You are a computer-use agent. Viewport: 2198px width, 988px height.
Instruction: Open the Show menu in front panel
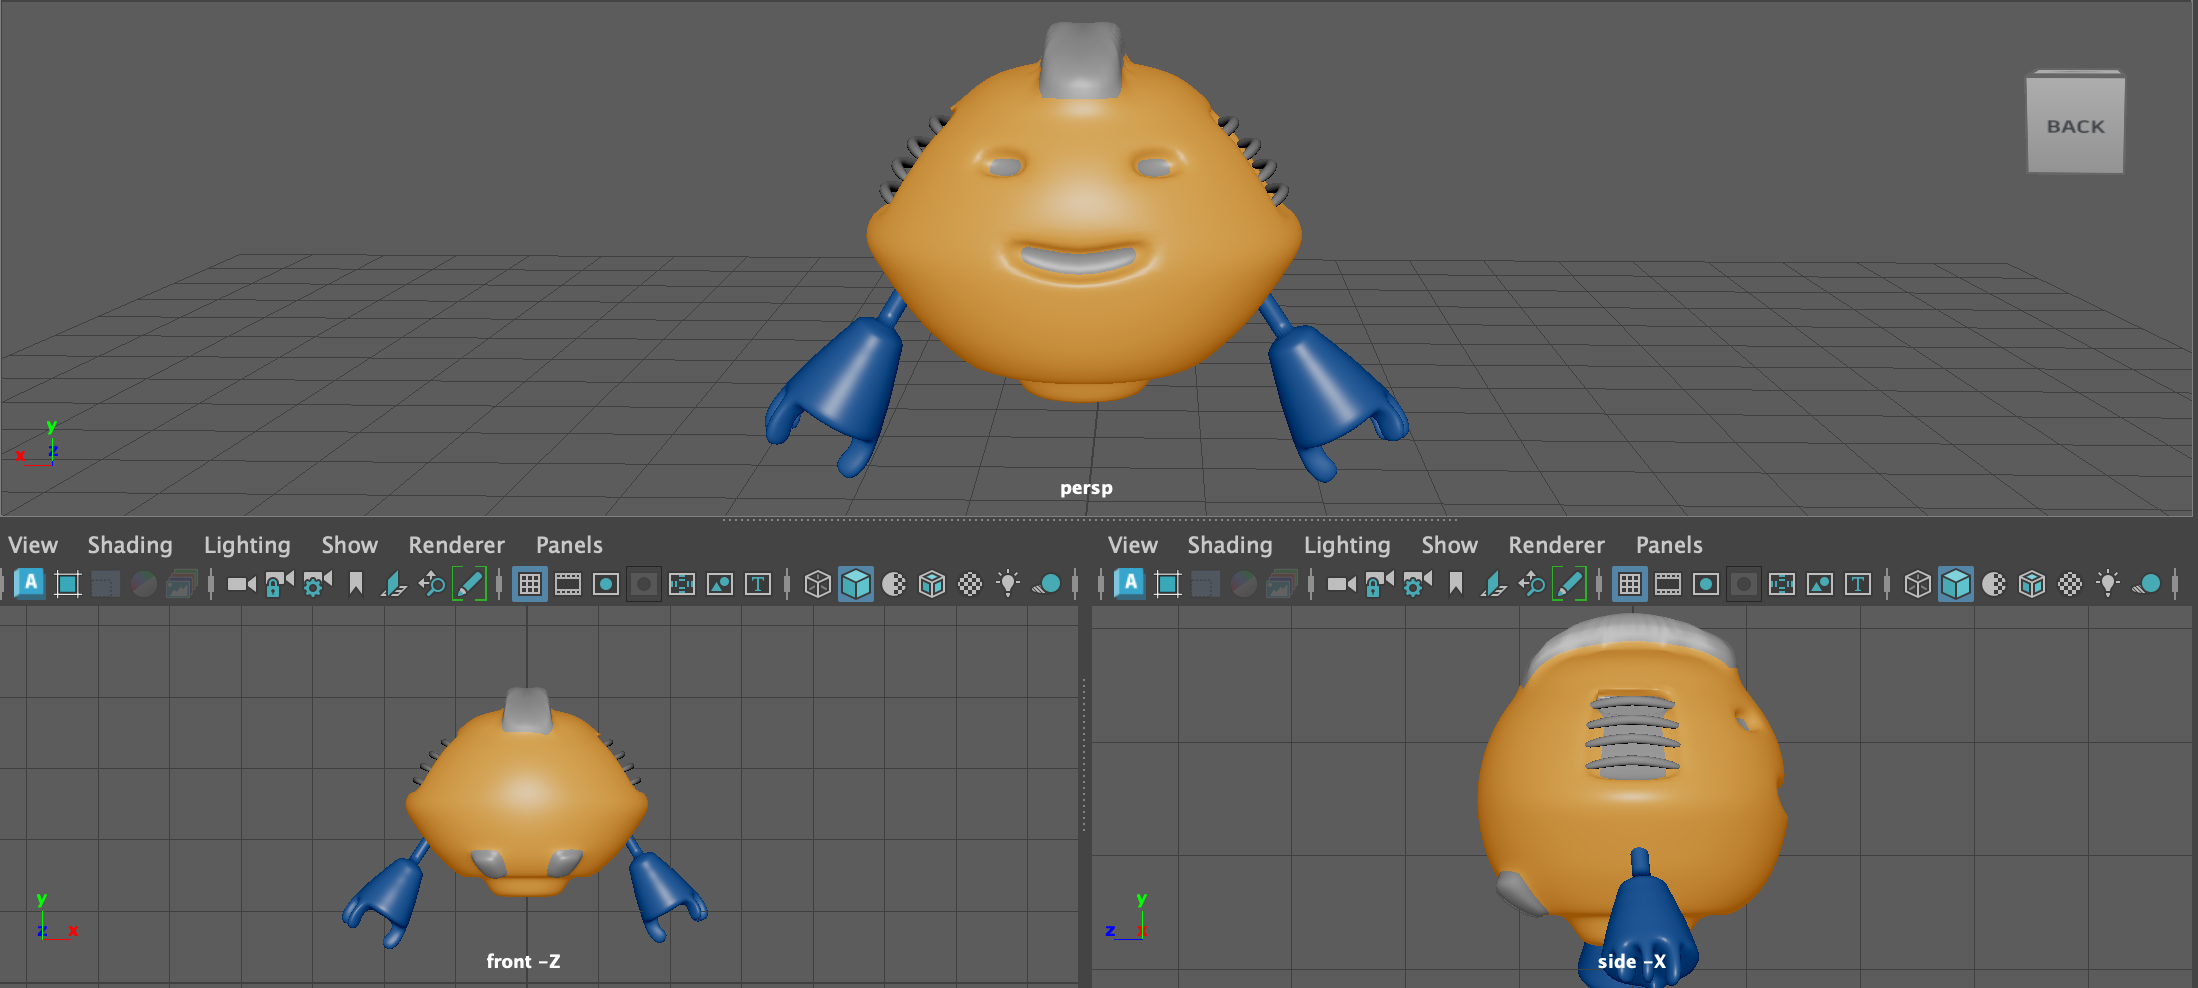point(349,545)
